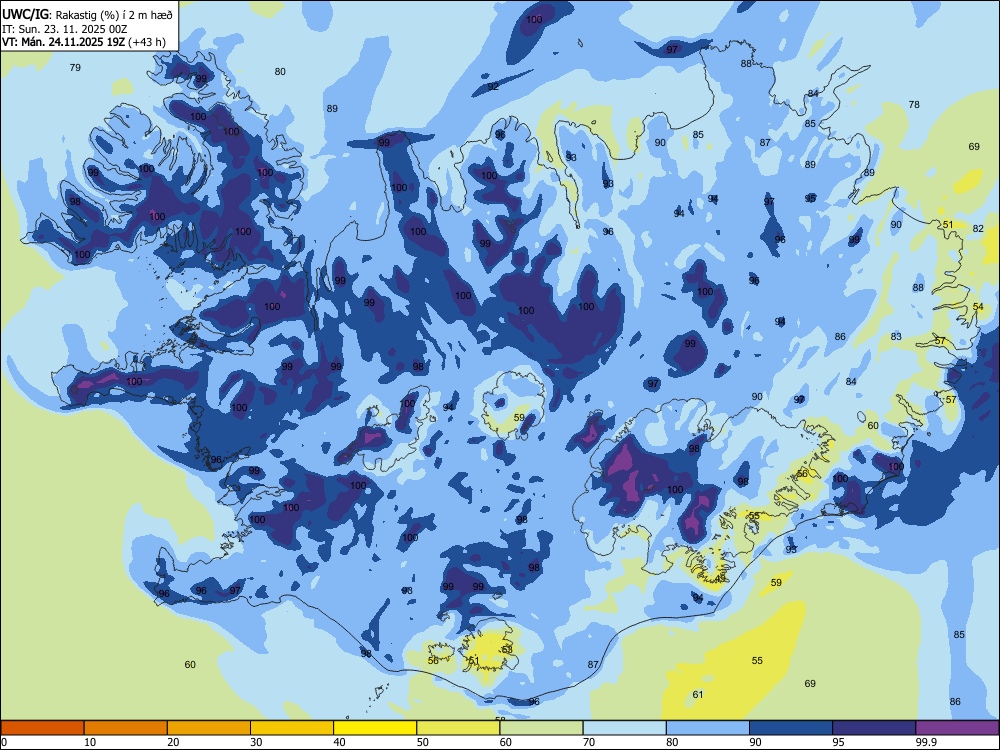This screenshot has height=750, width=1000.
Task: Click the '78' humidity value on the map
Action: point(914,104)
